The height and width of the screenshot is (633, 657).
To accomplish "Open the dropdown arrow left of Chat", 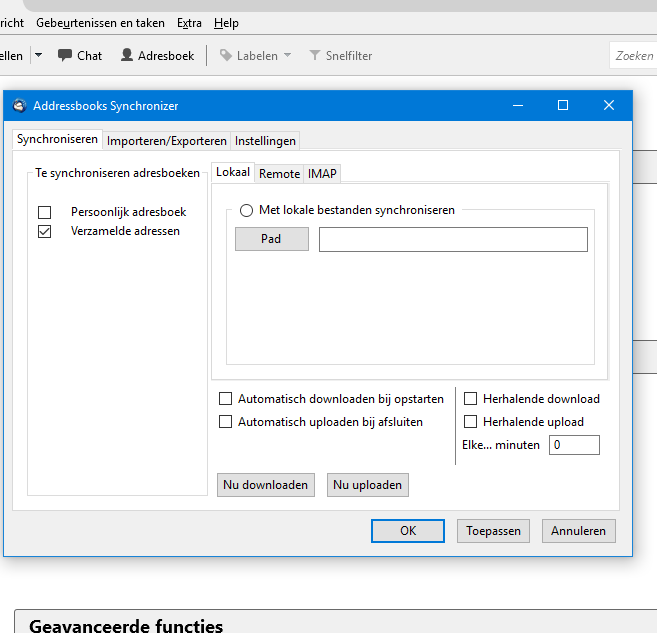I will (38, 56).
